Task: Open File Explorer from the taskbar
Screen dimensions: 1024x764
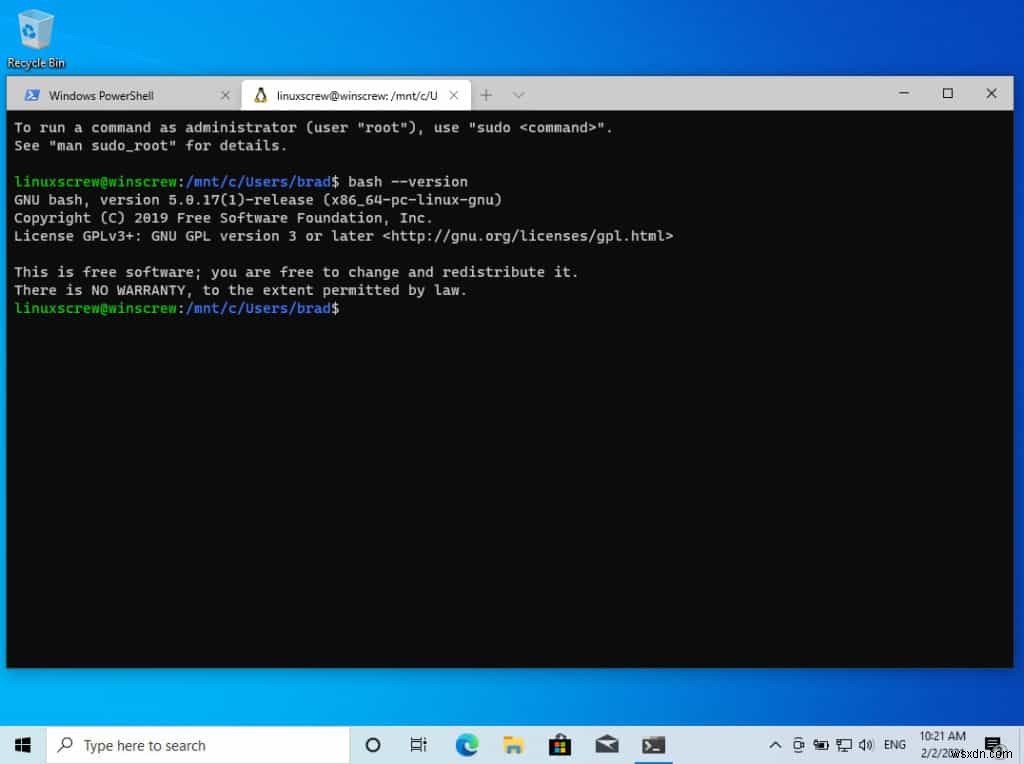Action: tap(513, 744)
